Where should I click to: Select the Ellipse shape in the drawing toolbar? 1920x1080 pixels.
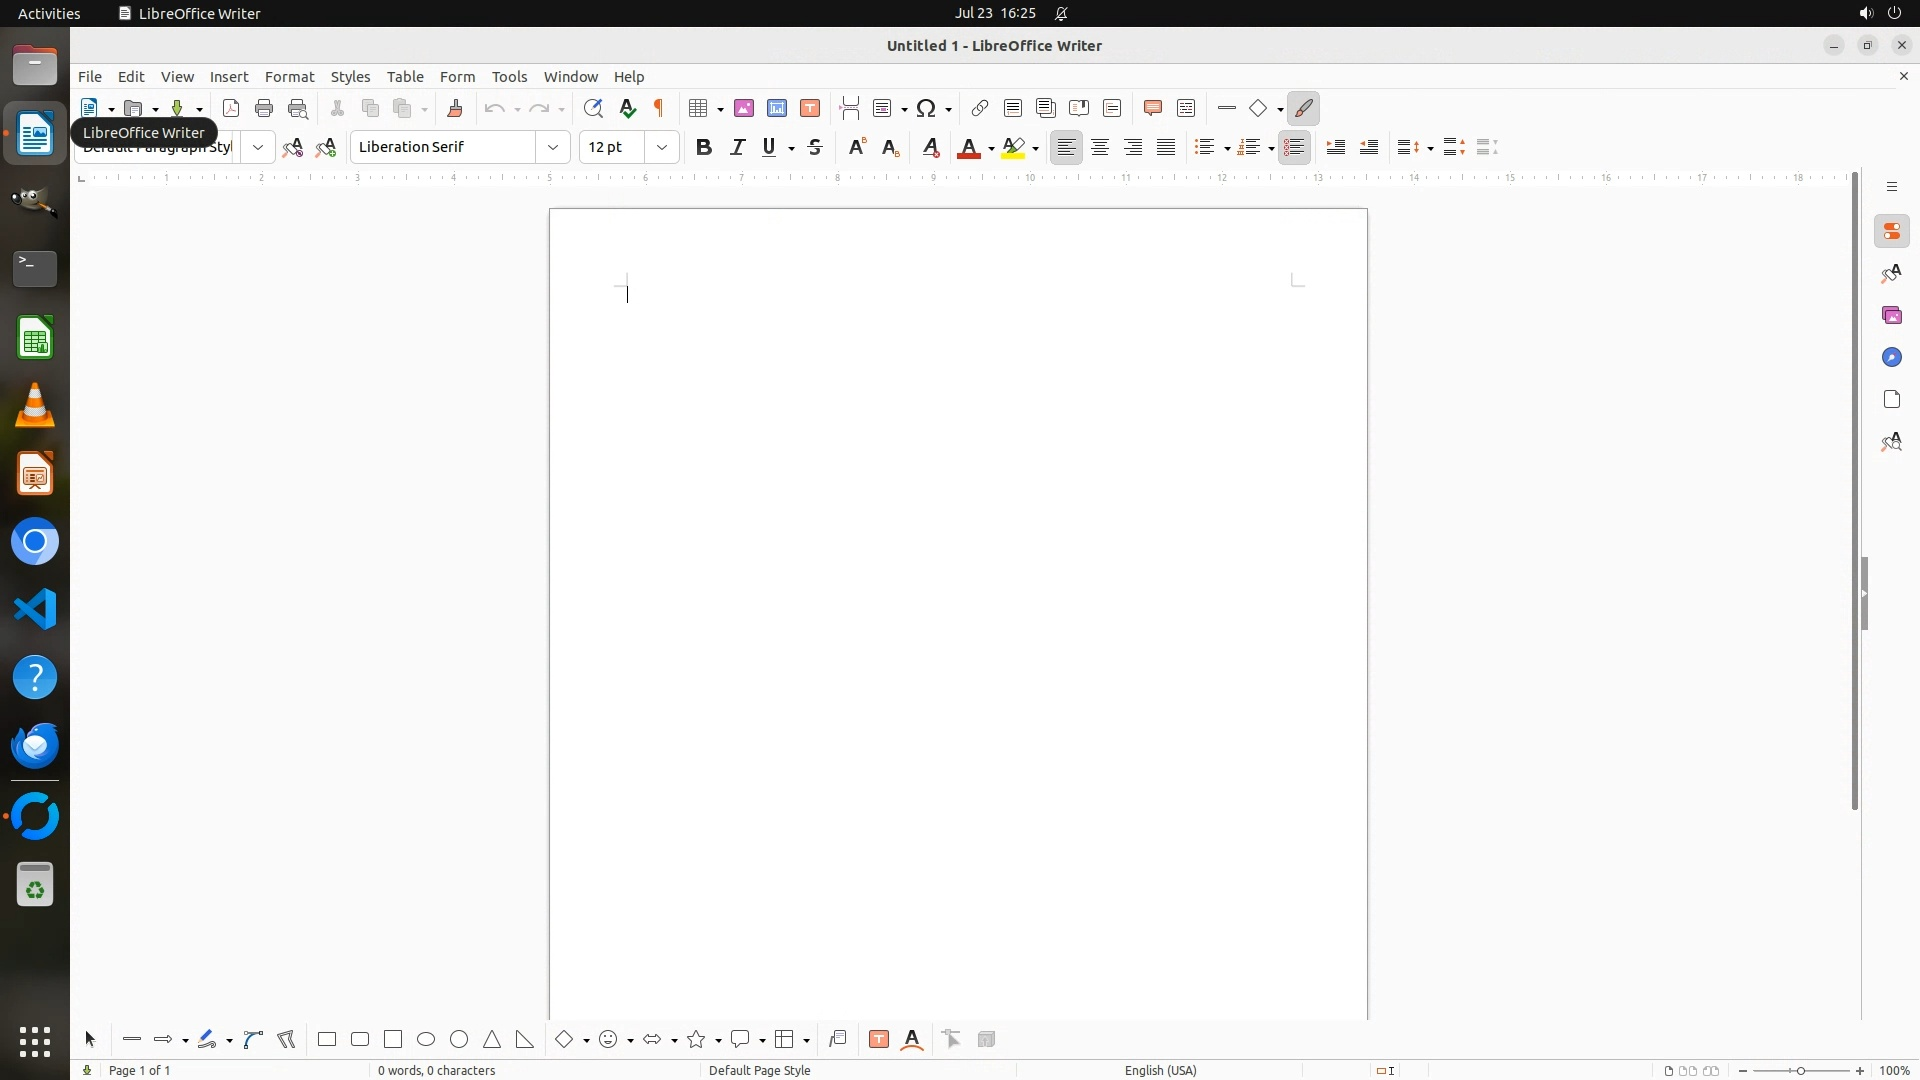[x=426, y=1040]
